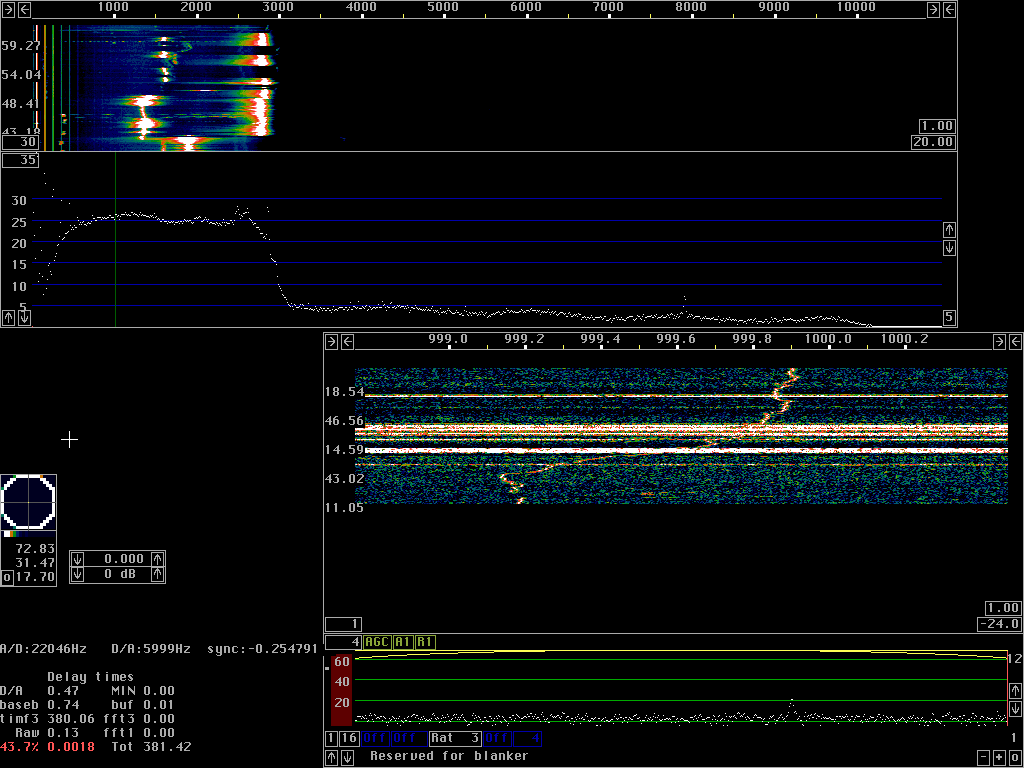Click the '20.00' box on wide waterfall
This screenshot has height=768, width=1024.
point(933,142)
